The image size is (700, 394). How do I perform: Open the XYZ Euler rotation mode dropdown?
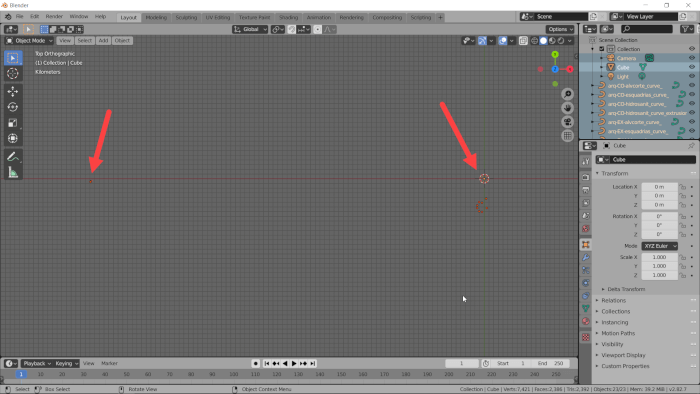pyautogui.click(x=659, y=246)
